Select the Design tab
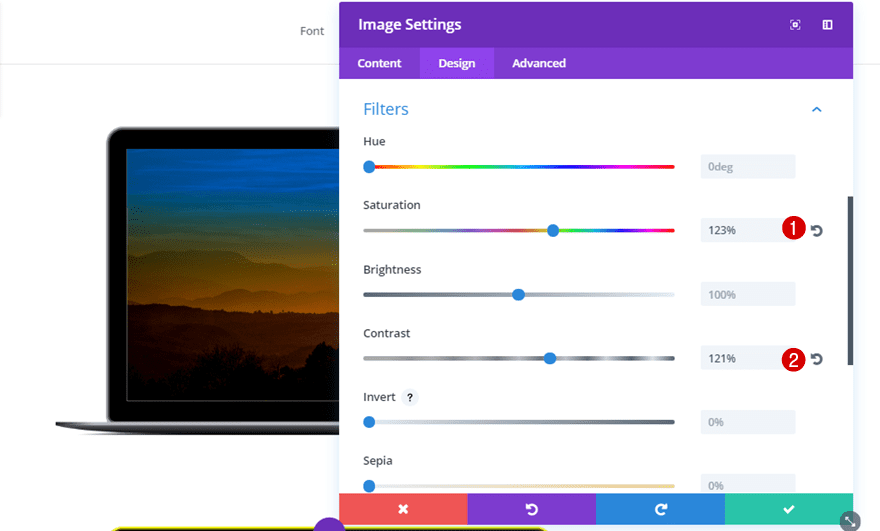This screenshot has height=531, width=880. pos(457,63)
